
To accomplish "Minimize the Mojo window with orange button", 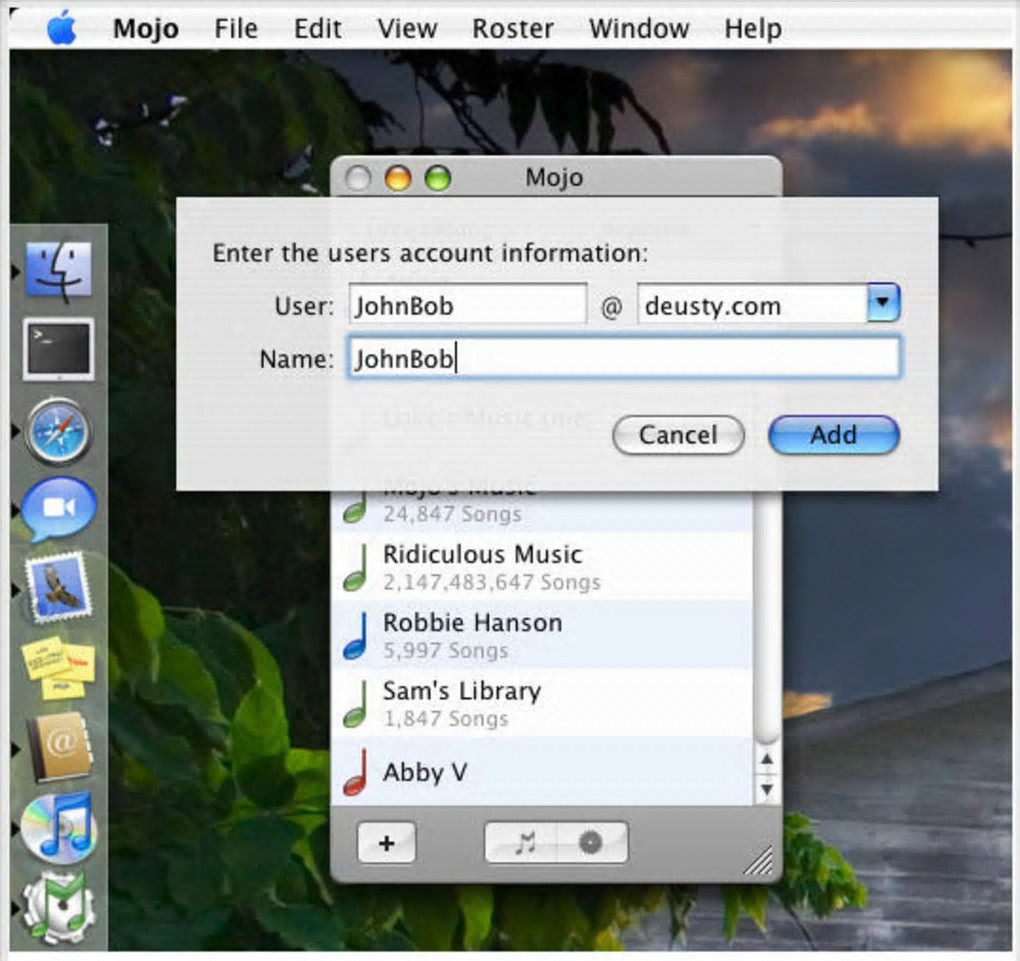I will pos(398,178).
